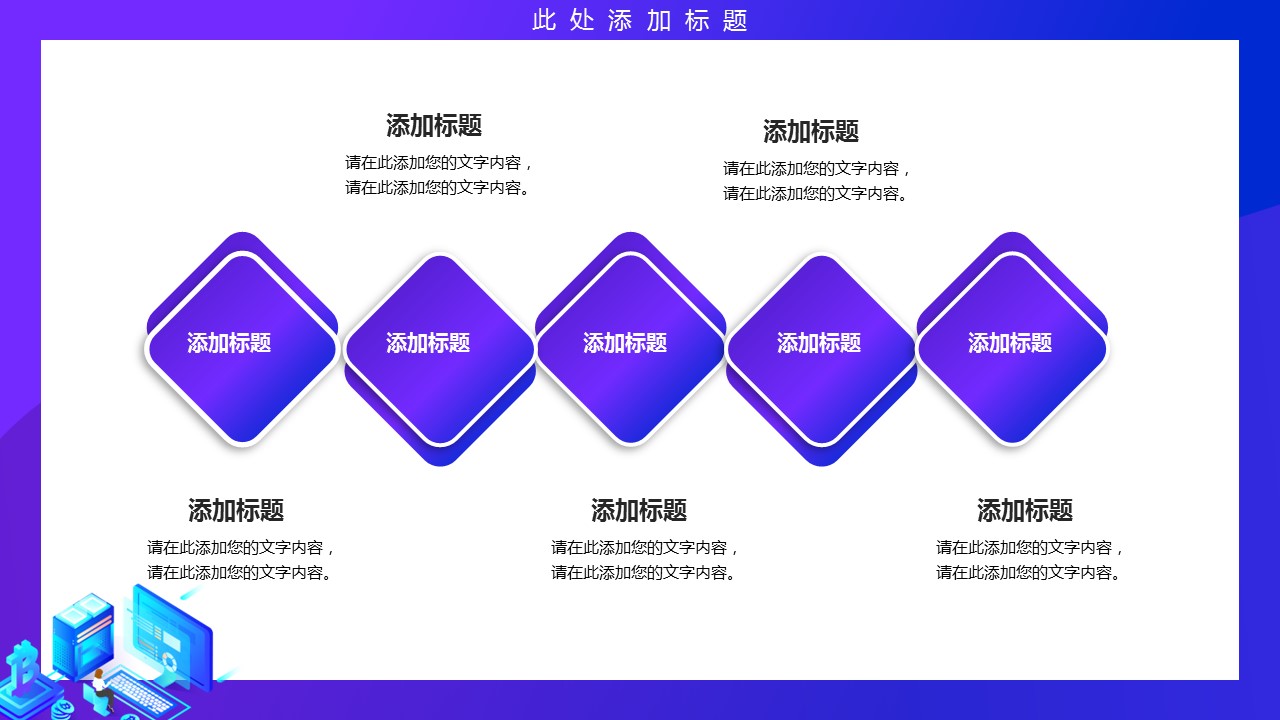The image size is (1280, 720).
Task: Select the body text above the fourth diamond
Action: 817,181
